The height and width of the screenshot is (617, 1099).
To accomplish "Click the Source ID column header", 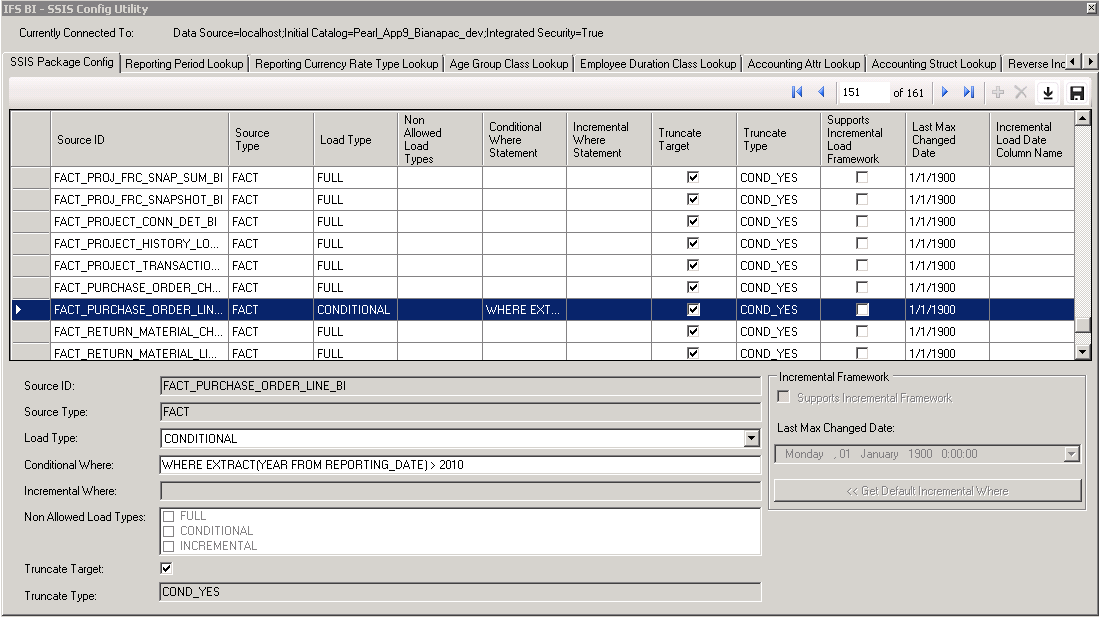I will tap(139, 140).
